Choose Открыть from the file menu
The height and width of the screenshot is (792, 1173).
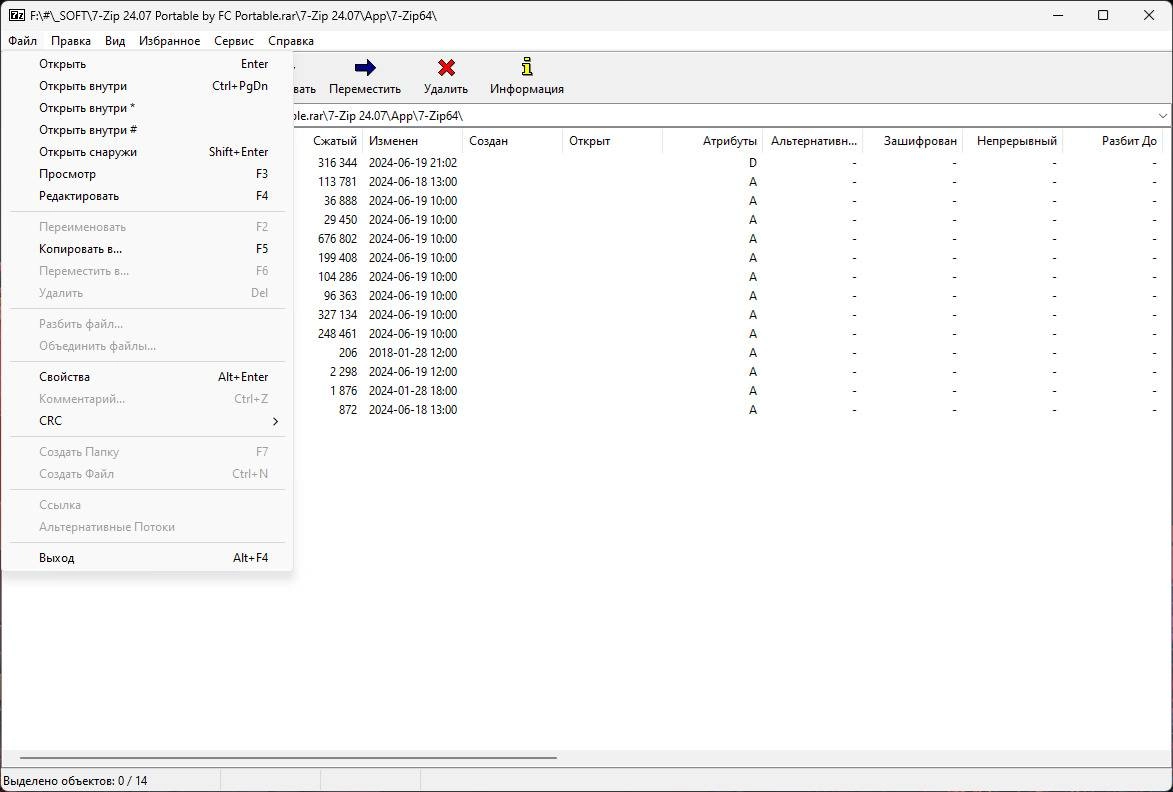tap(147, 64)
